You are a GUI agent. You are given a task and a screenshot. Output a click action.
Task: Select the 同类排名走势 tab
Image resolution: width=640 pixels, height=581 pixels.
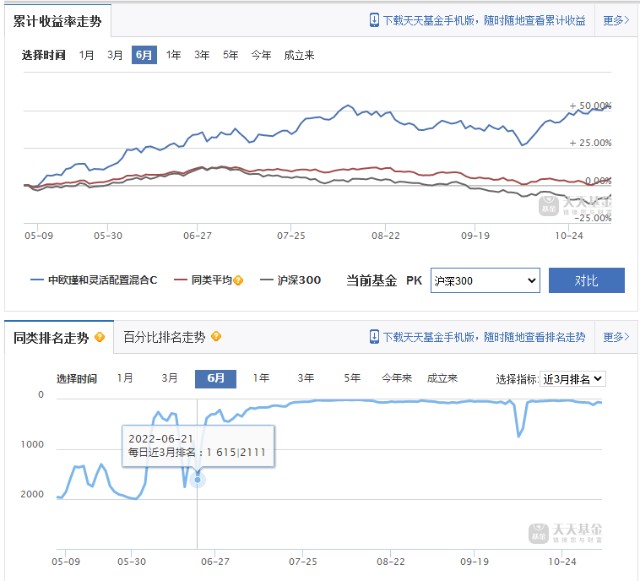pos(51,337)
